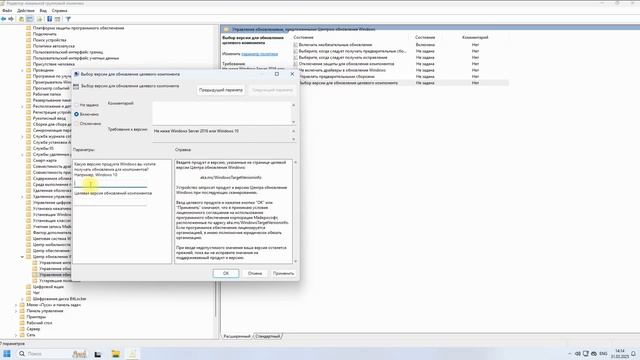Click the icon for 'Выберите, когда следует получать исправления'
The image size is (640, 360).
point(296,58)
